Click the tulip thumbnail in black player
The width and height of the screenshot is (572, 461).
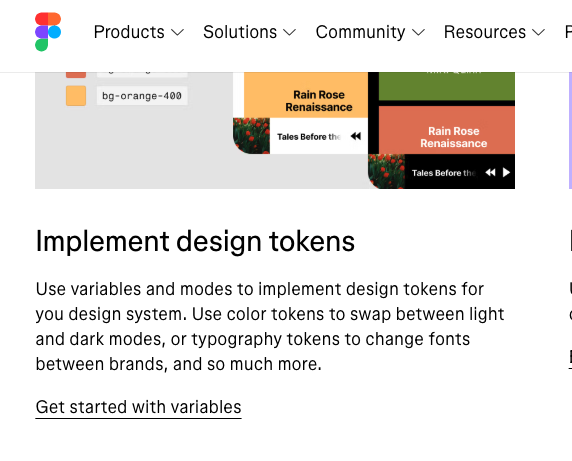click(x=386, y=171)
